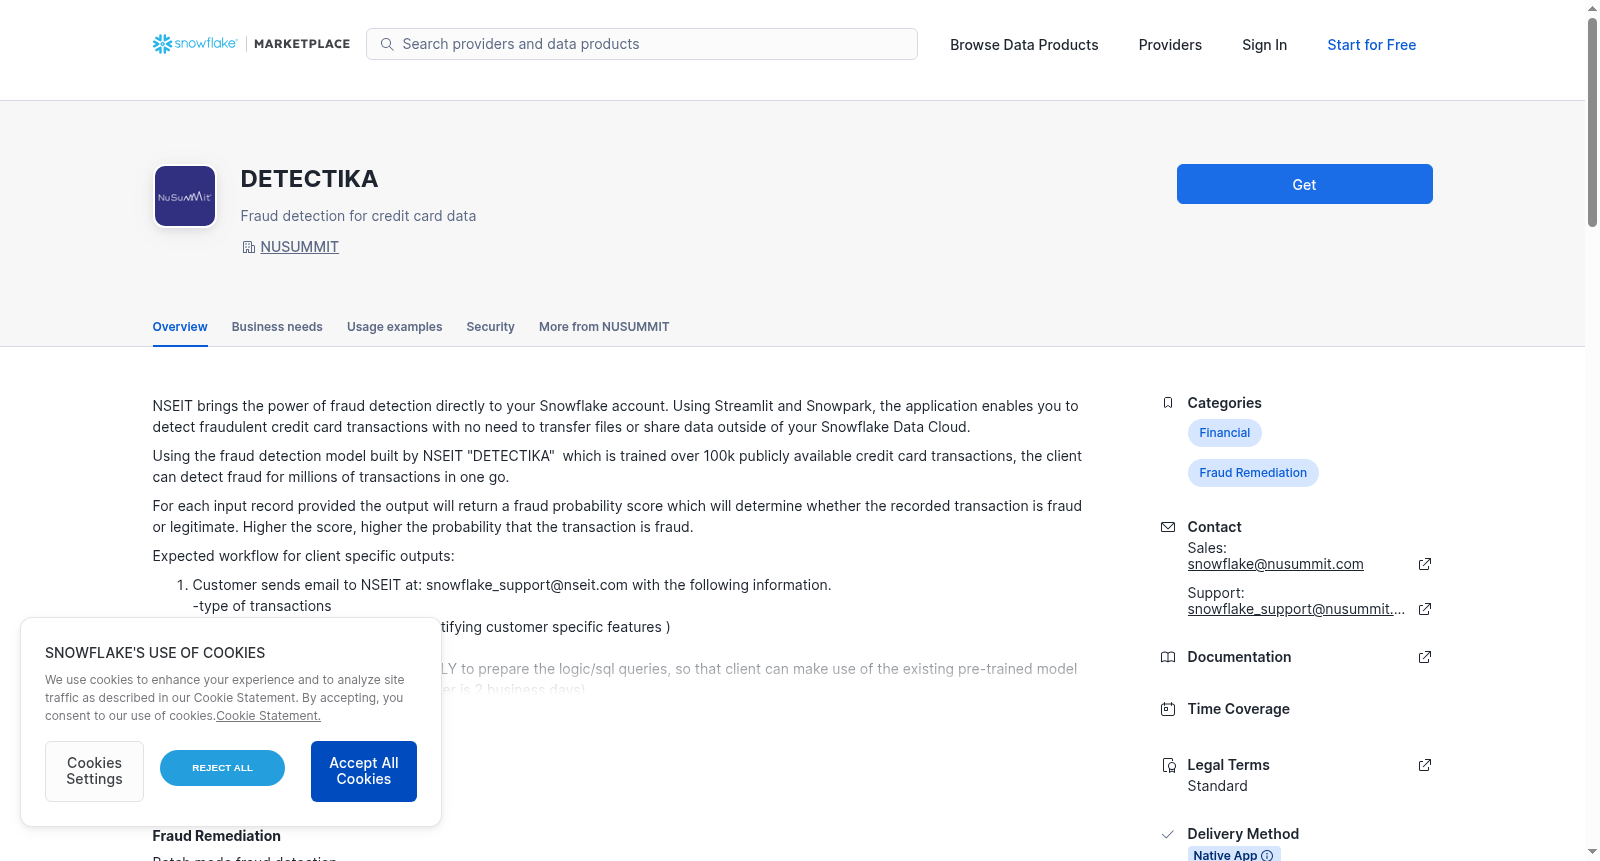Open the snowflake_support@nusummit support email link

(x=1296, y=609)
